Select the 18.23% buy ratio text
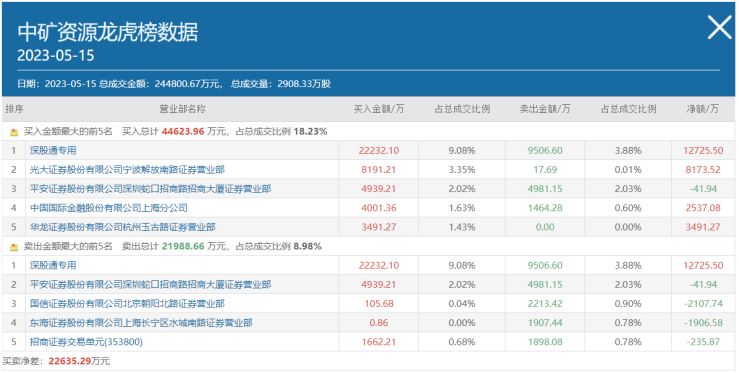Screen dimensions: 739x373 click(x=310, y=132)
